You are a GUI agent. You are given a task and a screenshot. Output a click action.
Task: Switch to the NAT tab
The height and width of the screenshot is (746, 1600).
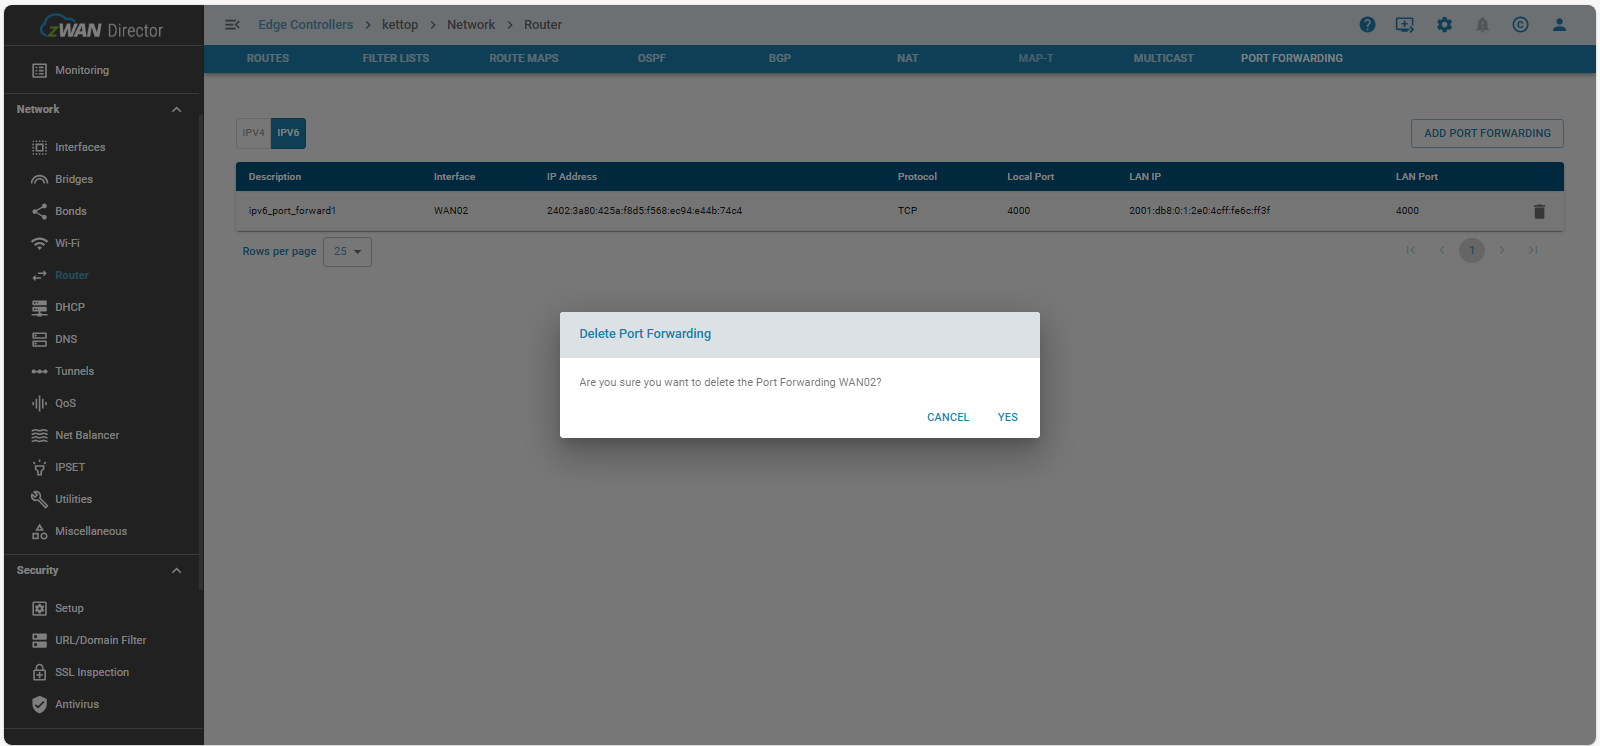[907, 59]
